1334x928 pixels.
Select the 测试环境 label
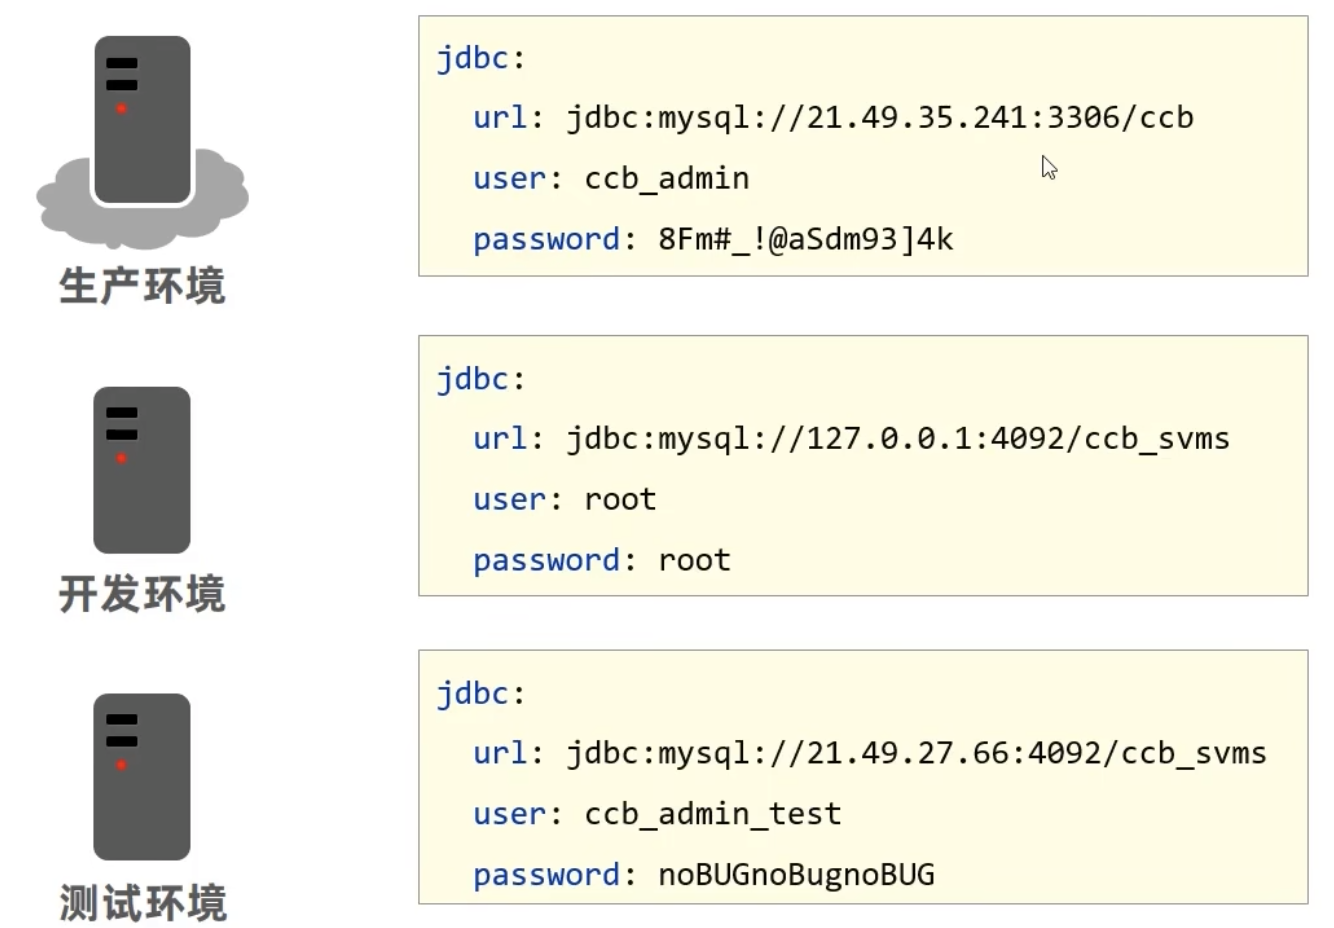[142, 902]
